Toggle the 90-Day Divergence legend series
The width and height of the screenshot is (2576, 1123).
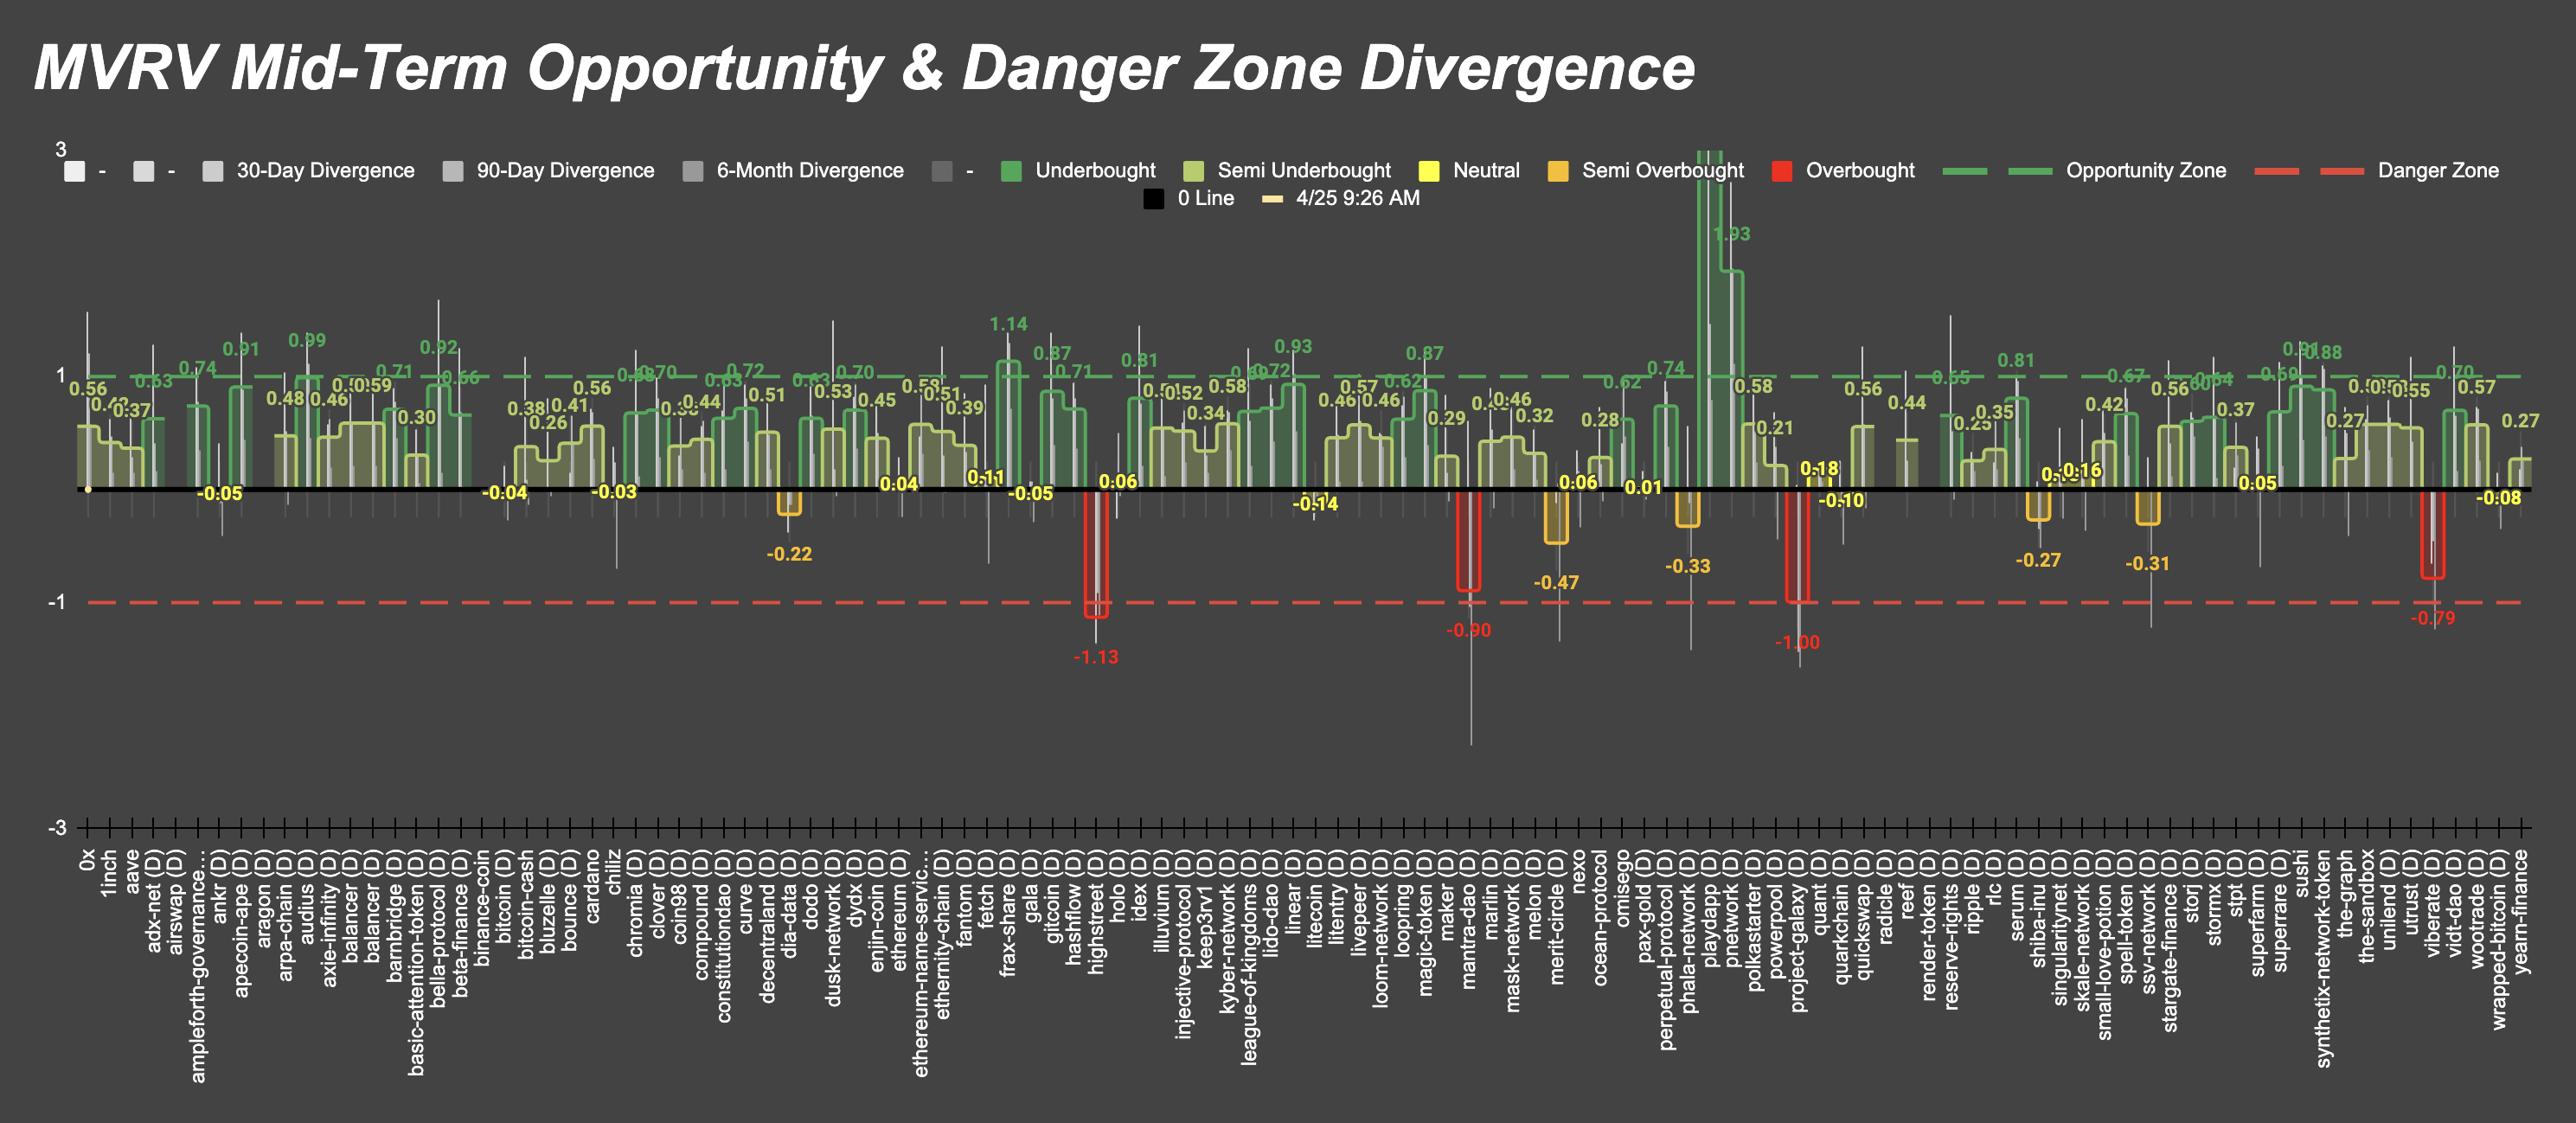point(564,171)
